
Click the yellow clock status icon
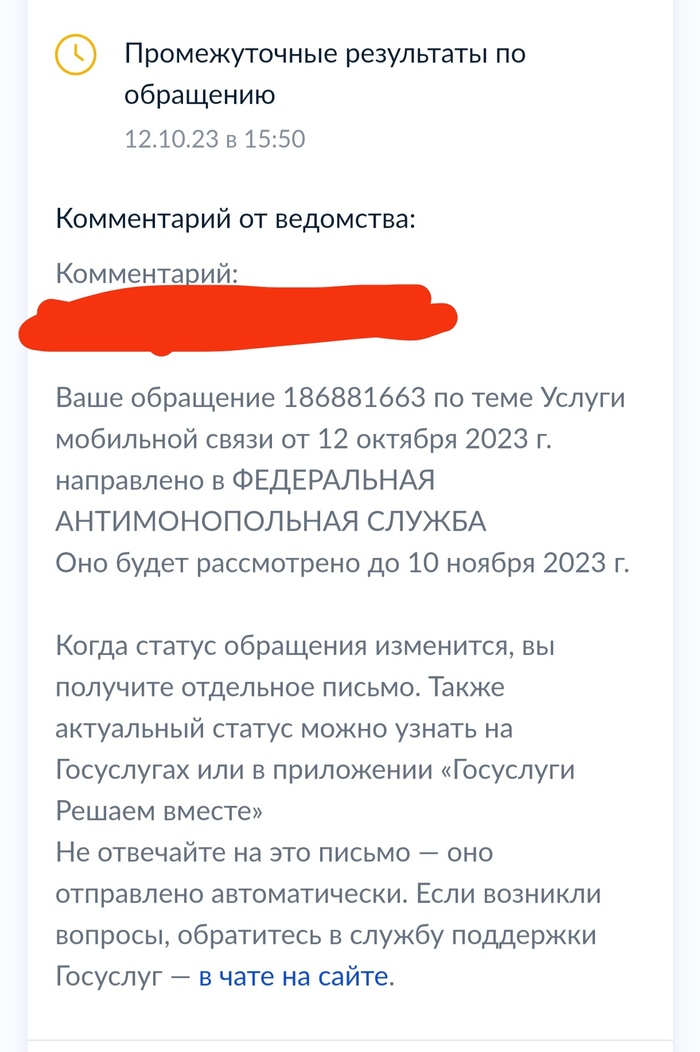pos(75,55)
